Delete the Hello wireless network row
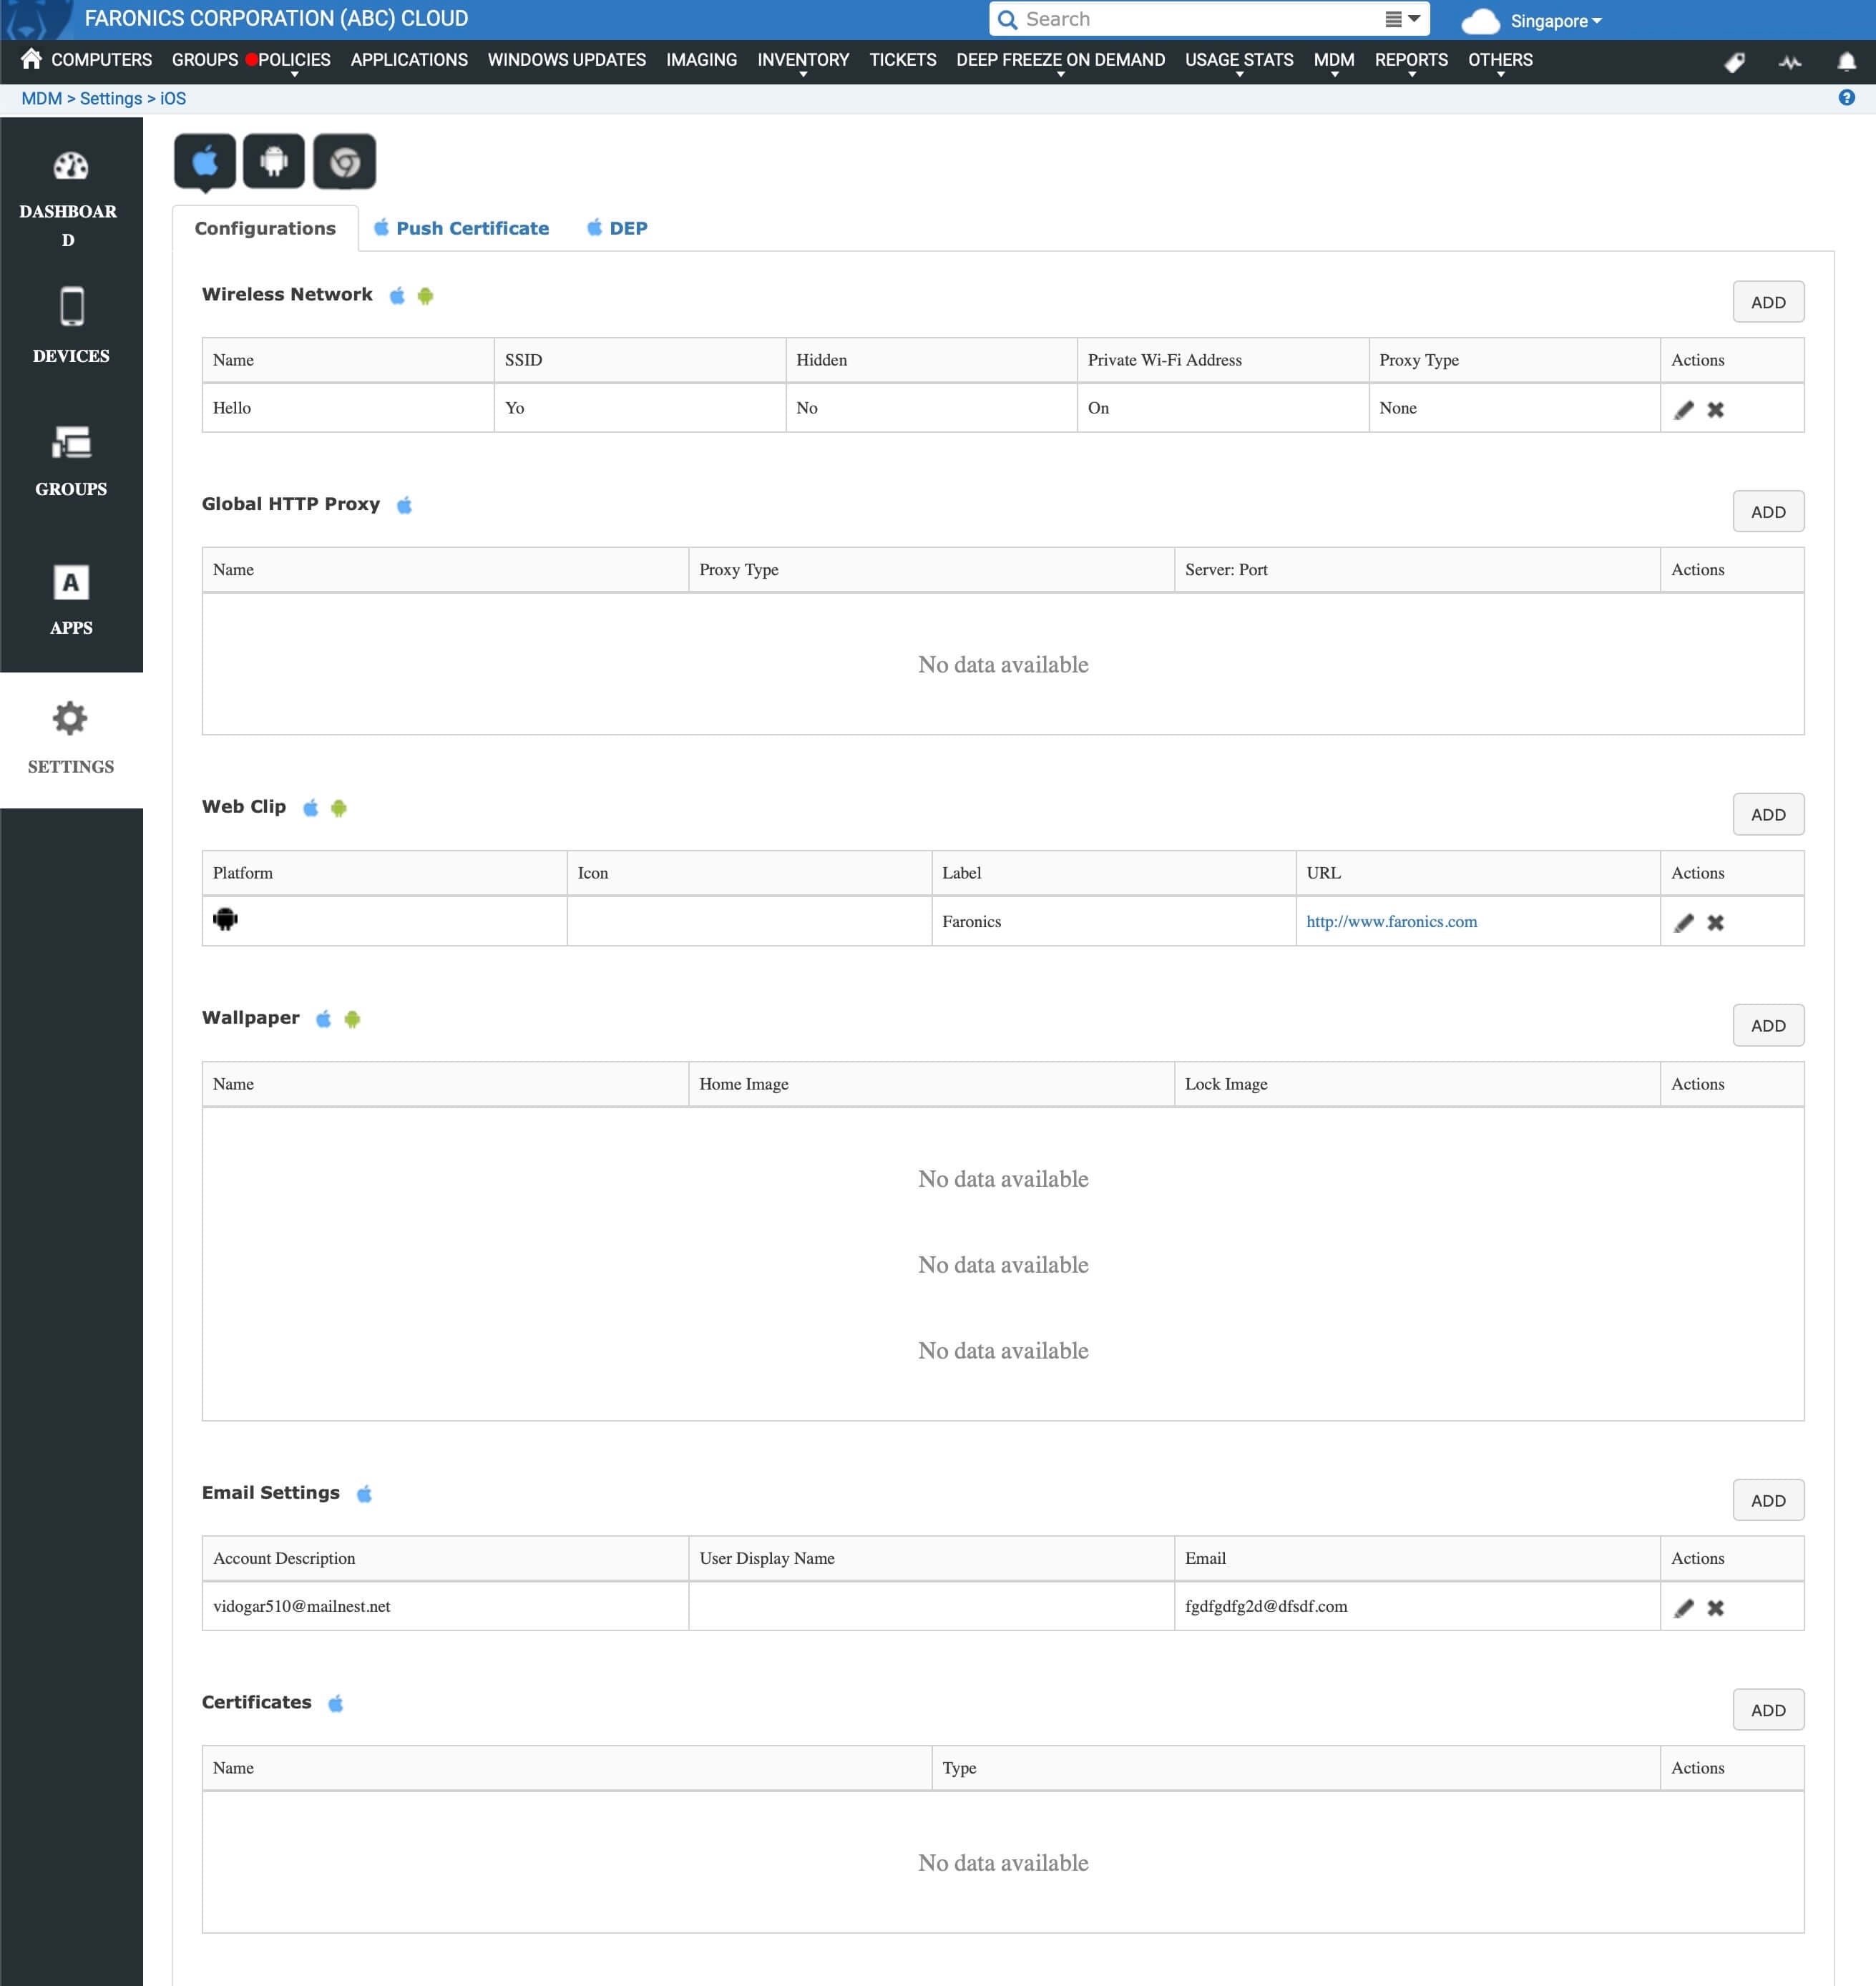The image size is (1876, 1986). pos(1715,410)
